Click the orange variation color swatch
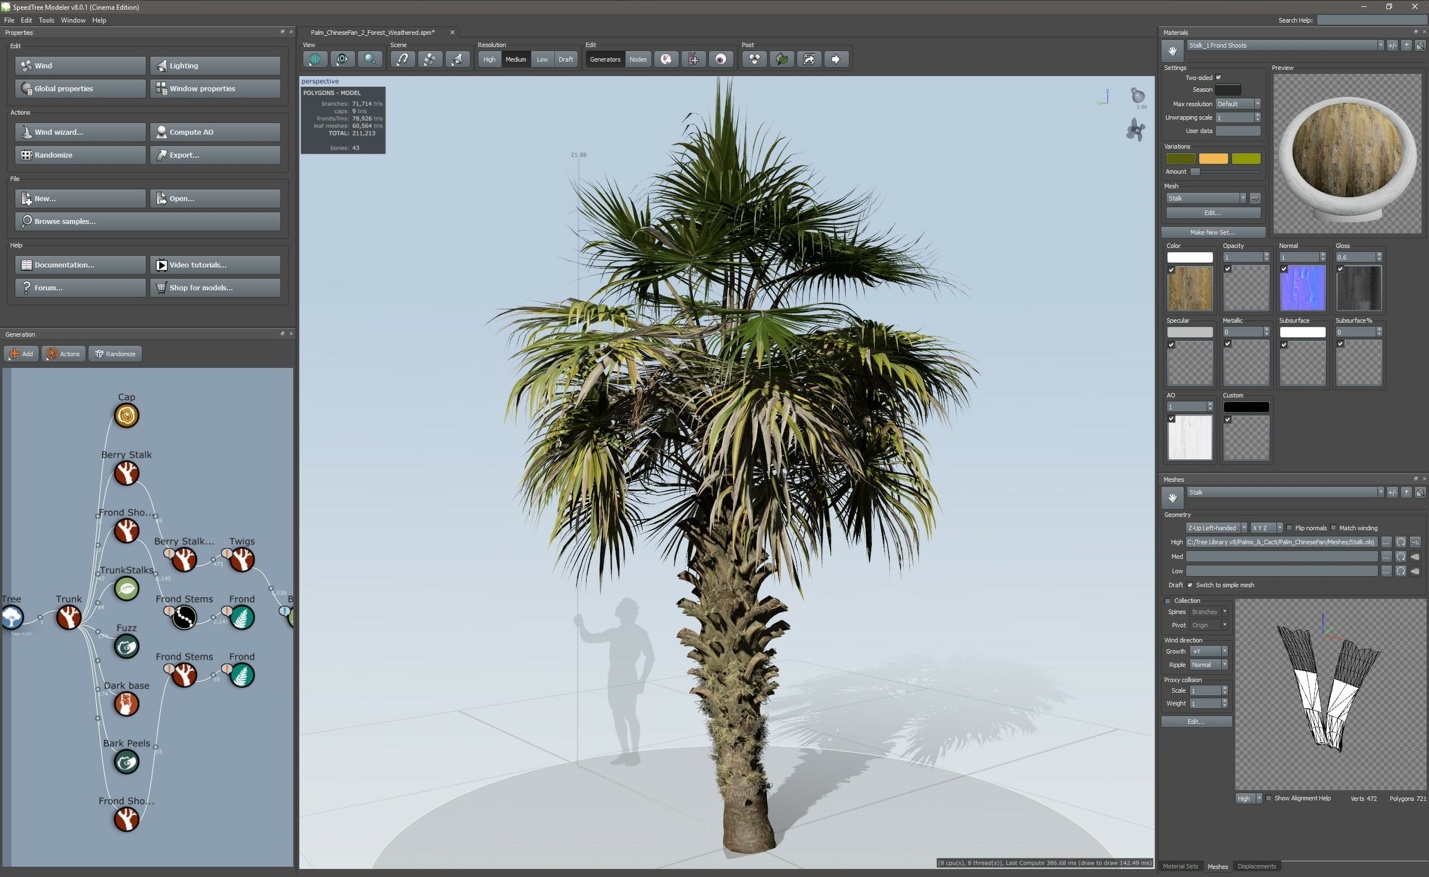The width and height of the screenshot is (1429, 877). click(1213, 159)
